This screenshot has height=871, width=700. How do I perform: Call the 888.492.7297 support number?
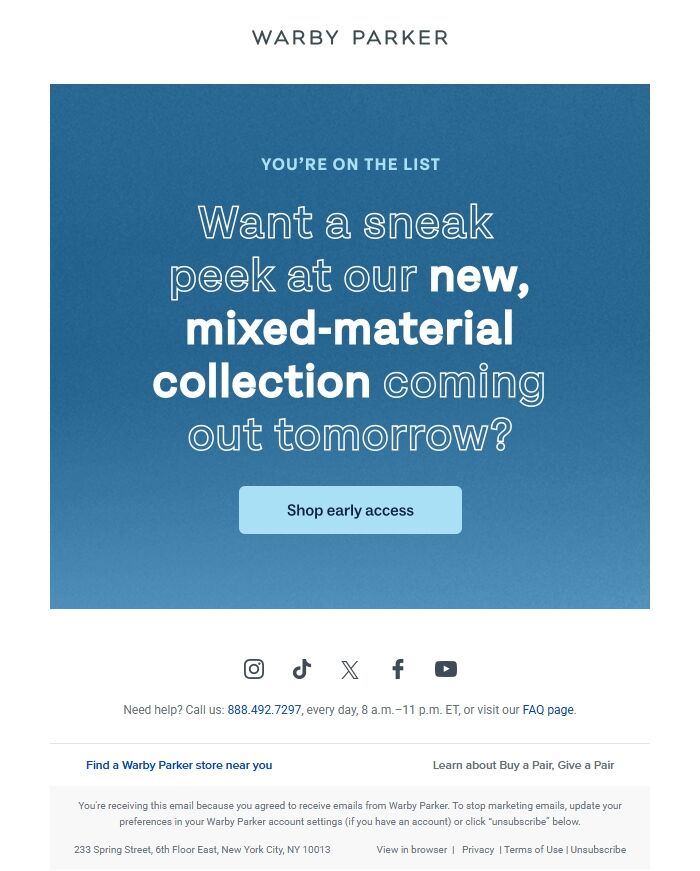coord(262,709)
